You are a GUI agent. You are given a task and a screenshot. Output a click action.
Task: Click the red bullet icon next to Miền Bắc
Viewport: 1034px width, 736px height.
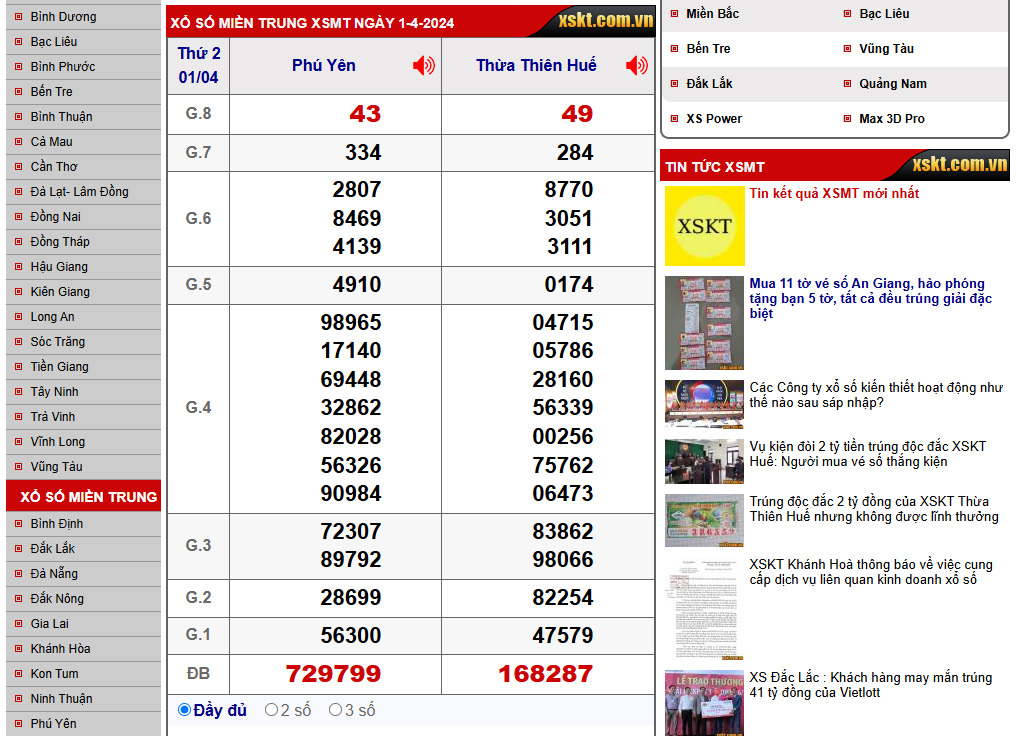[674, 15]
